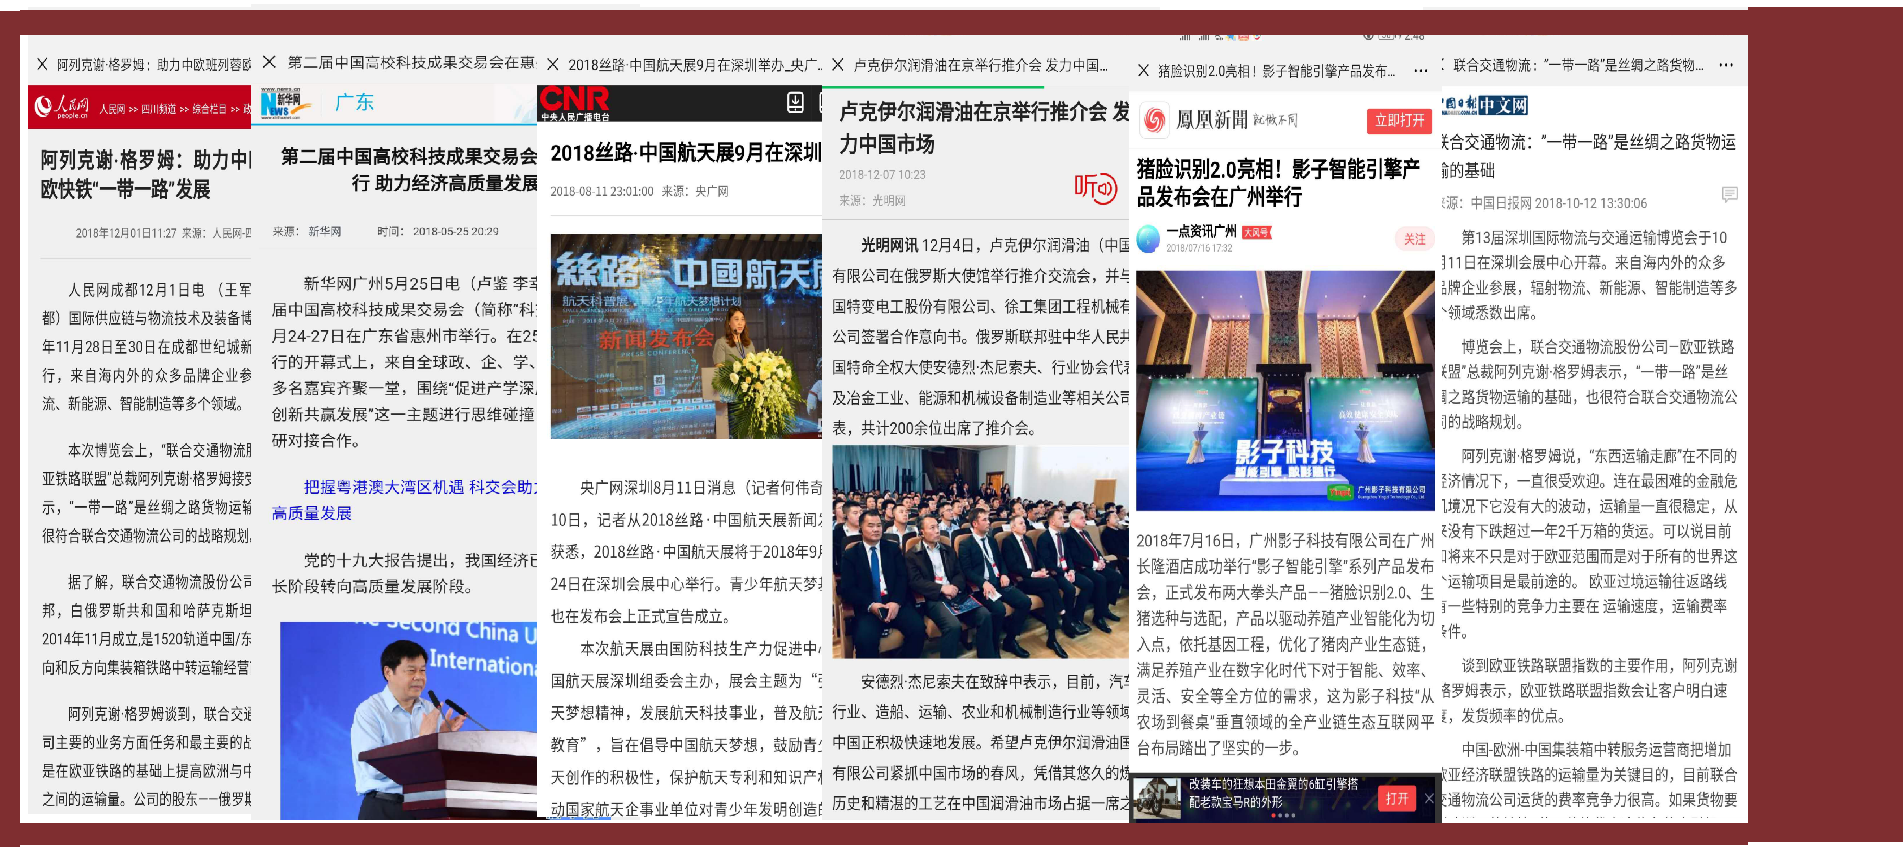Click the speaker photo in the 新华网 article
Screen dimensions: 1904x857
(408, 720)
